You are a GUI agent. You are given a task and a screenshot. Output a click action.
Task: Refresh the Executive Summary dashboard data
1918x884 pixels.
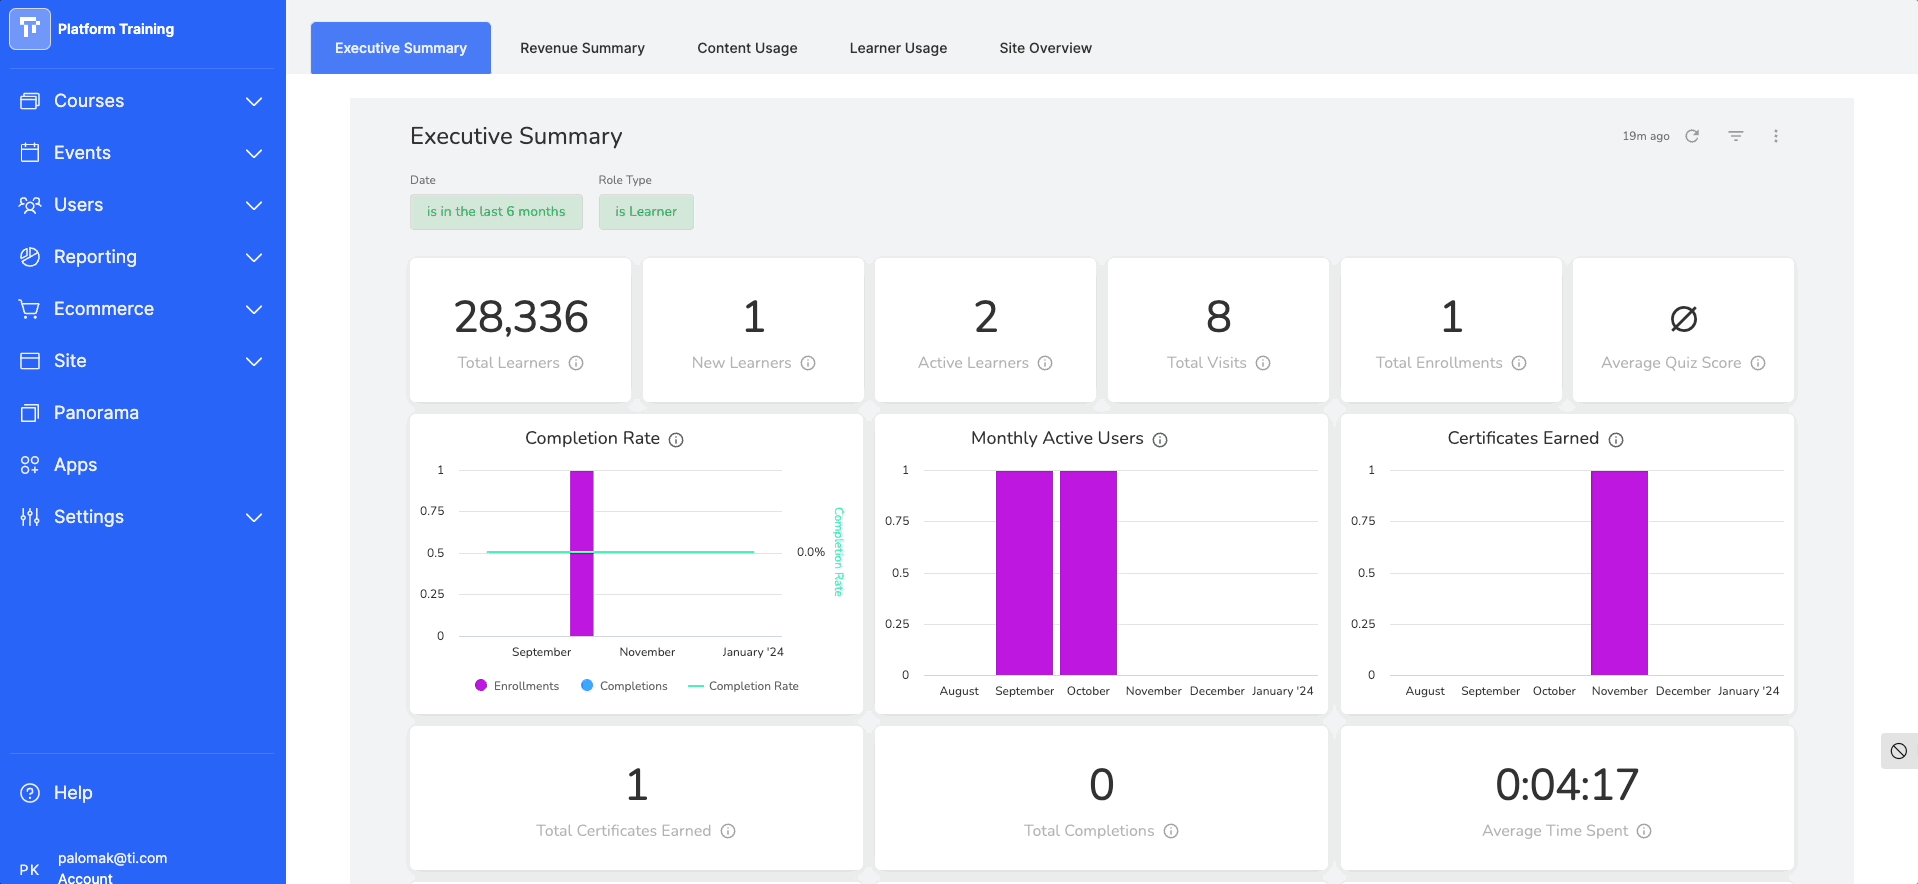1692,136
